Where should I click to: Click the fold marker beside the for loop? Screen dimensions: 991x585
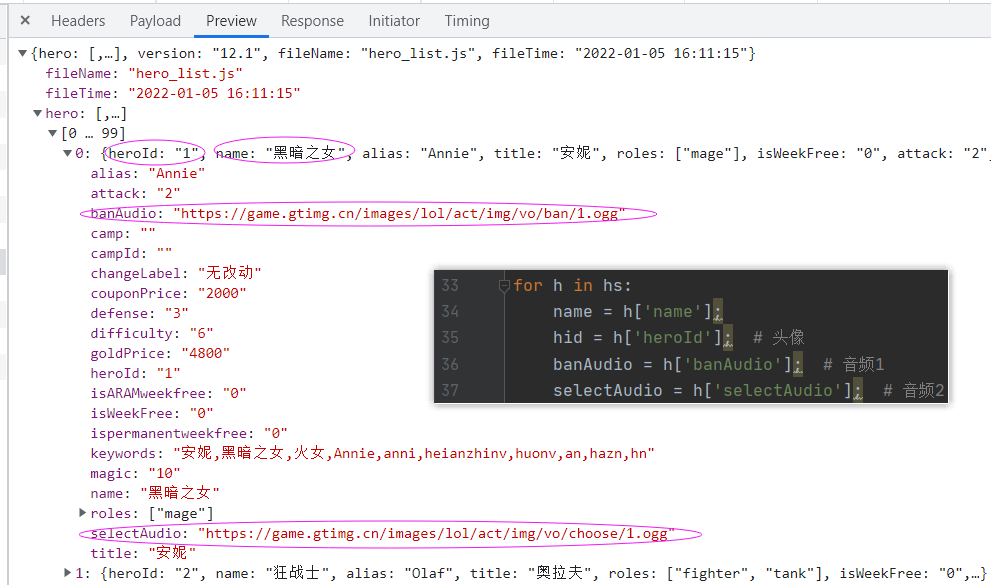[504, 286]
